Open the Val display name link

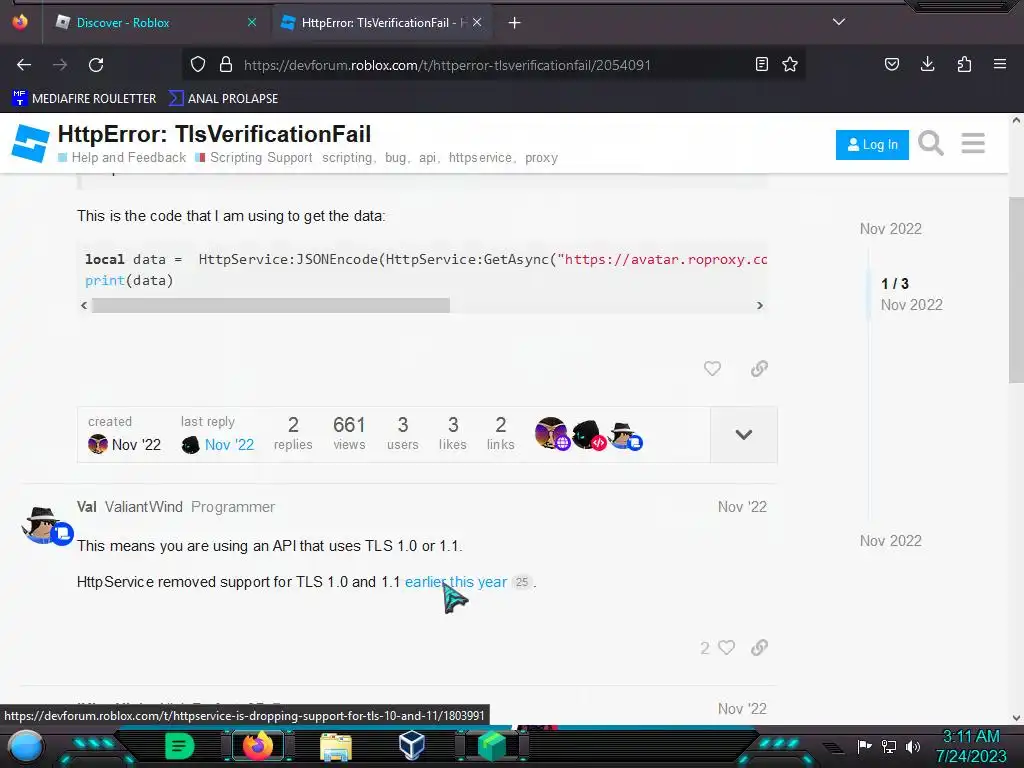[x=86, y=507]
